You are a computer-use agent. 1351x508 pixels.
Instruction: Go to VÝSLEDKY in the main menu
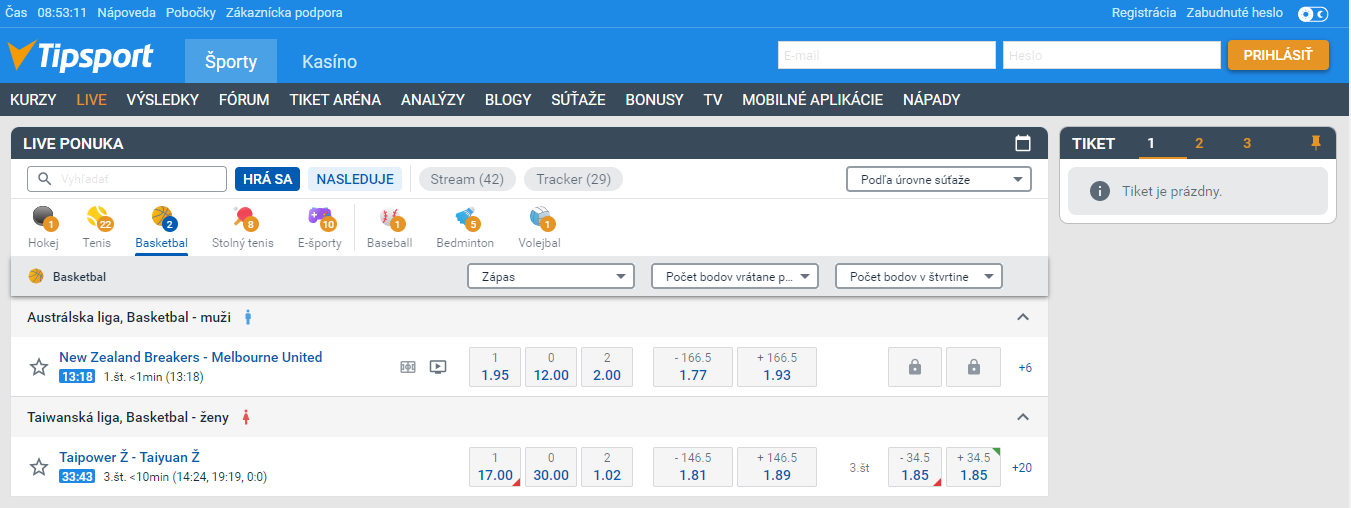click(162, 99)
